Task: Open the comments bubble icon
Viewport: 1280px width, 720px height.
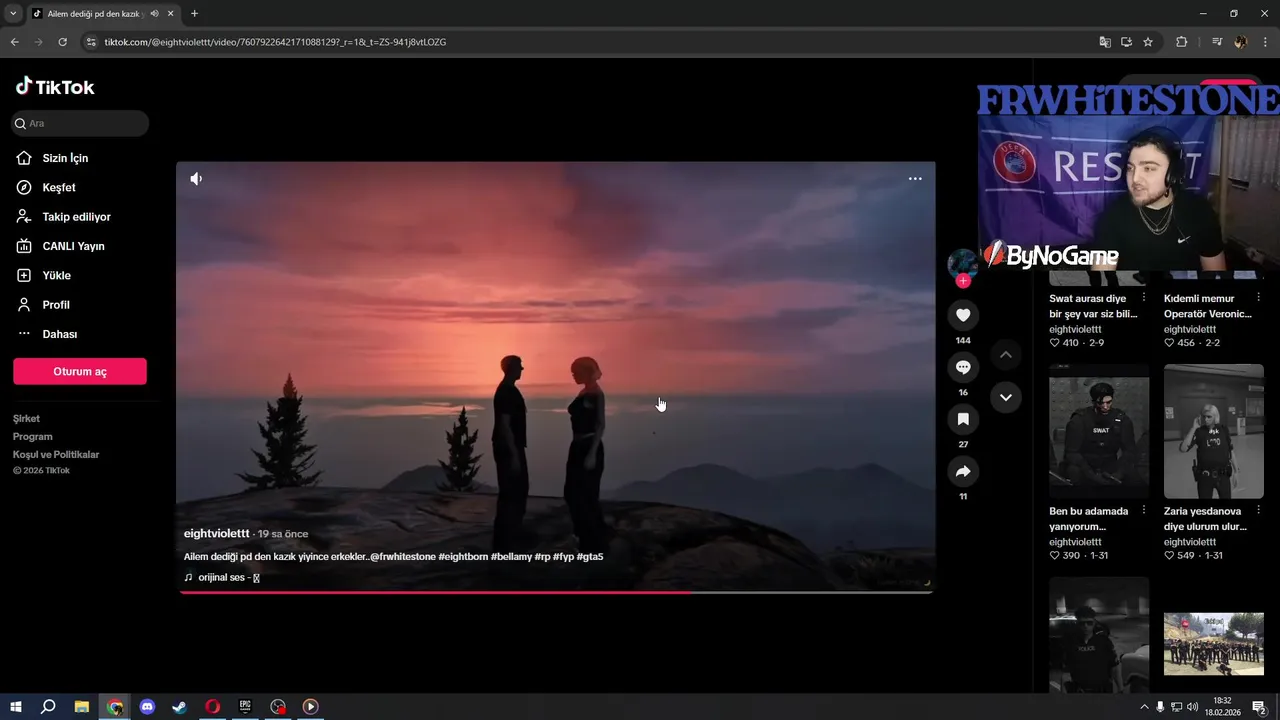Action: [x=963, y=367]
